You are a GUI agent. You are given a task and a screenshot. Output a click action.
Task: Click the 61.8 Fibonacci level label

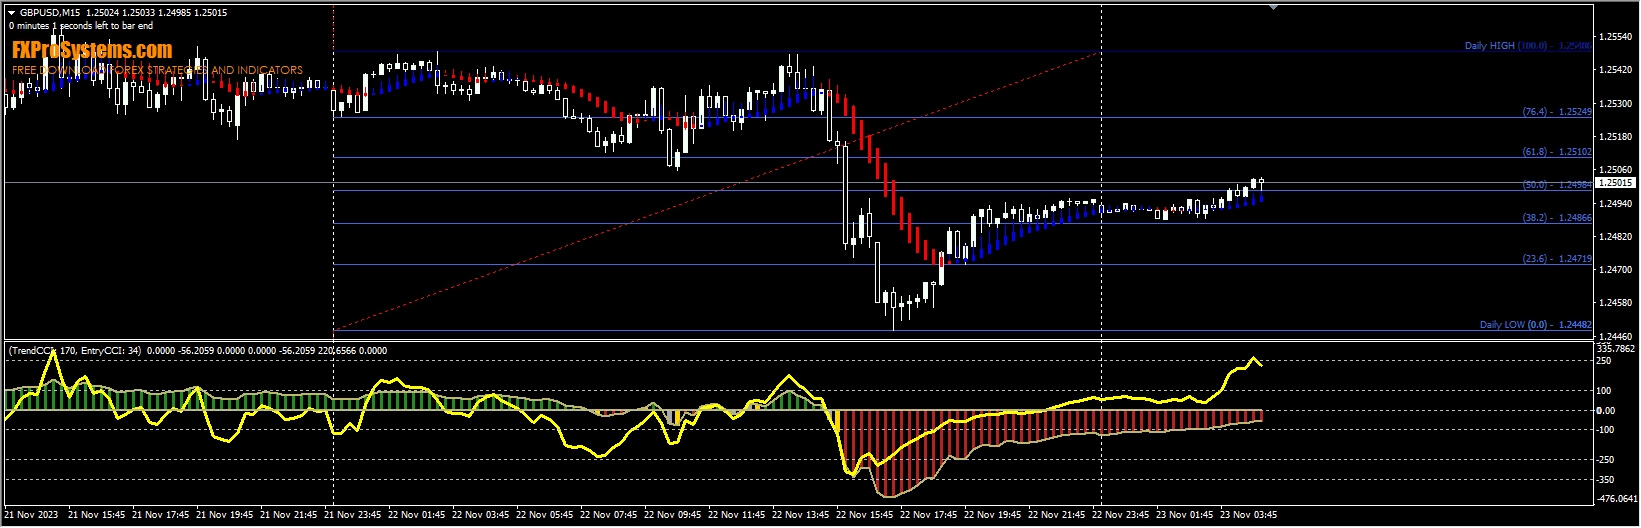(1556, 152)
